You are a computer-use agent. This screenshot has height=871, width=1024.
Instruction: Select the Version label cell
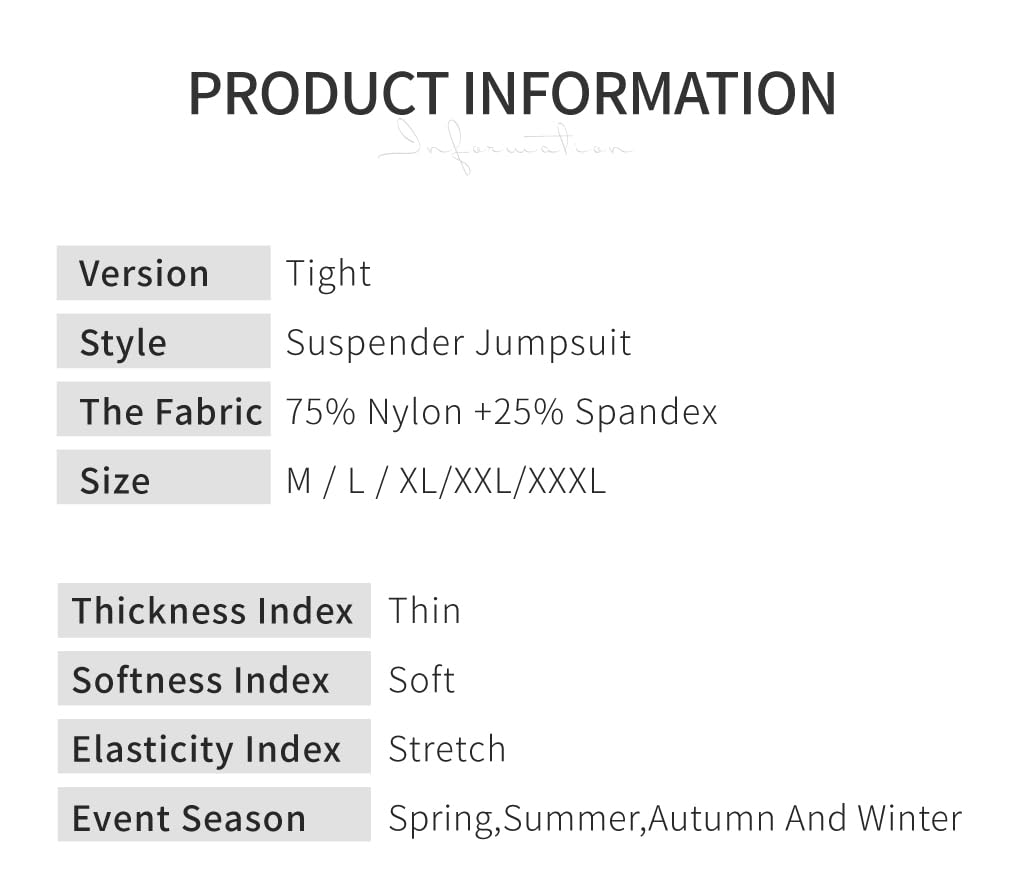coord(163,273)
